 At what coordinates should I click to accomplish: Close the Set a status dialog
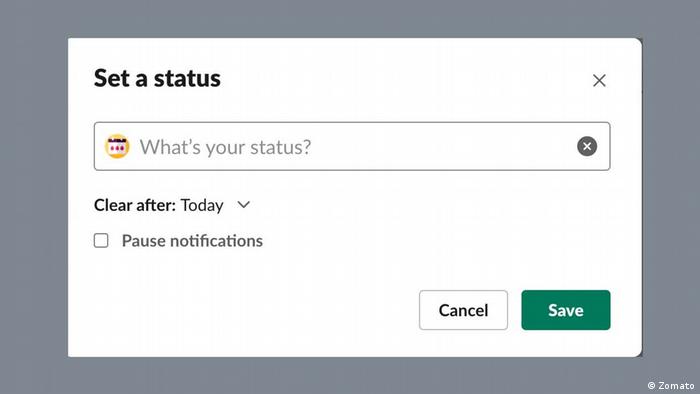[x=599, y=80]
